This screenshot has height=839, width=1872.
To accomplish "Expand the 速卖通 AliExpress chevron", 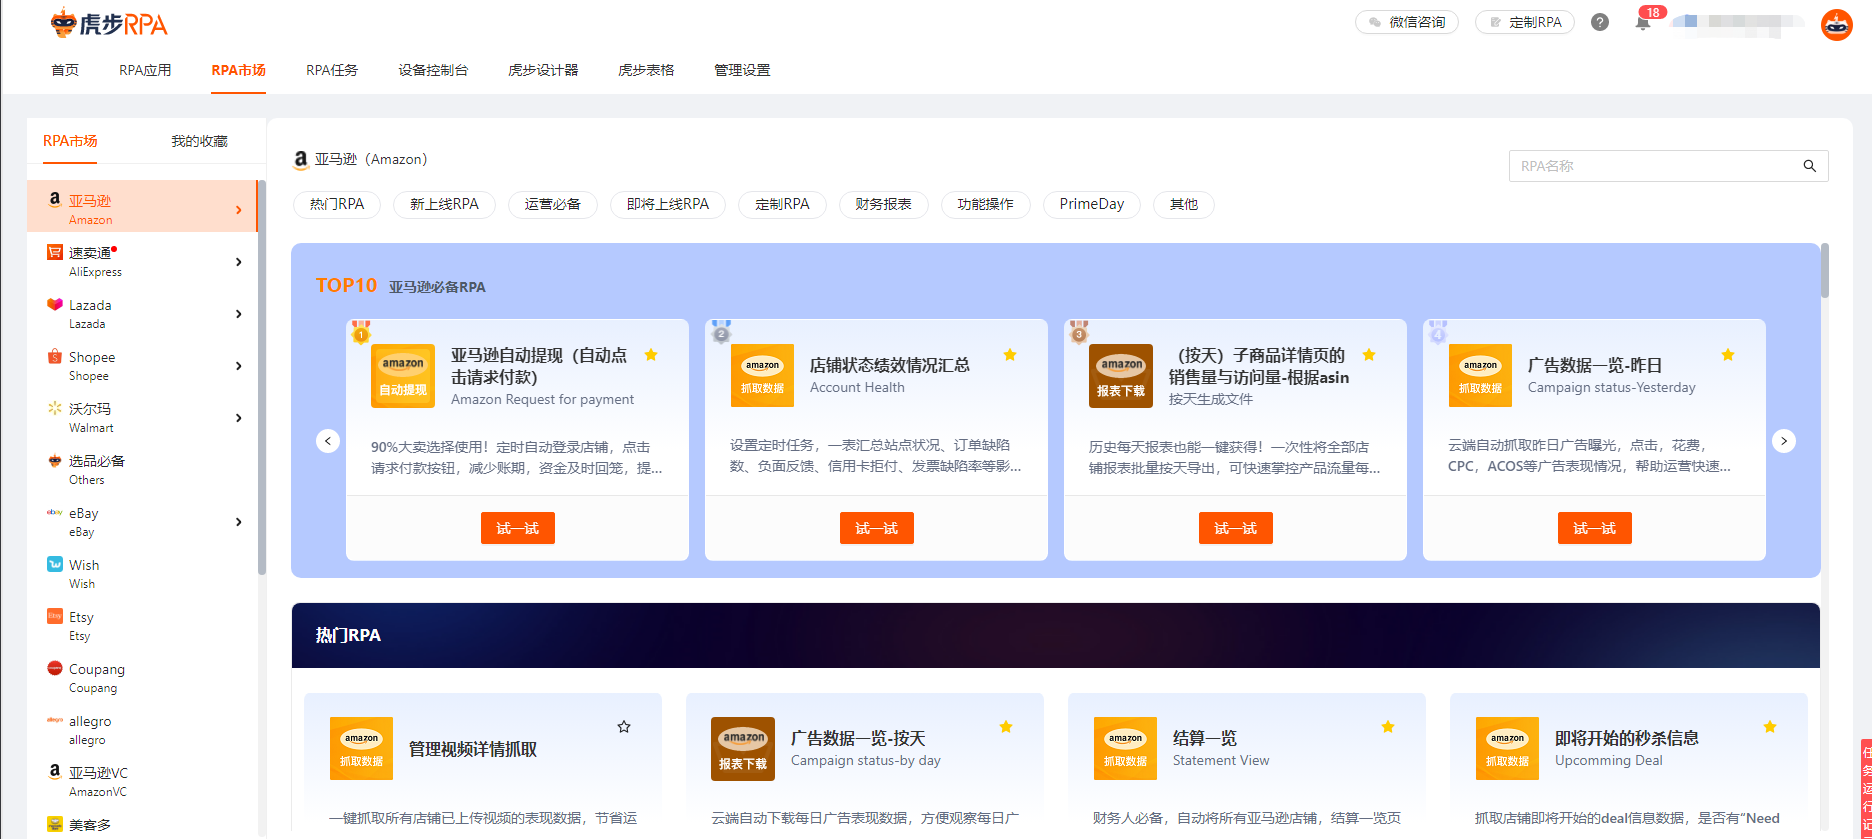I will pyautogui.click(x=238, y=262).
